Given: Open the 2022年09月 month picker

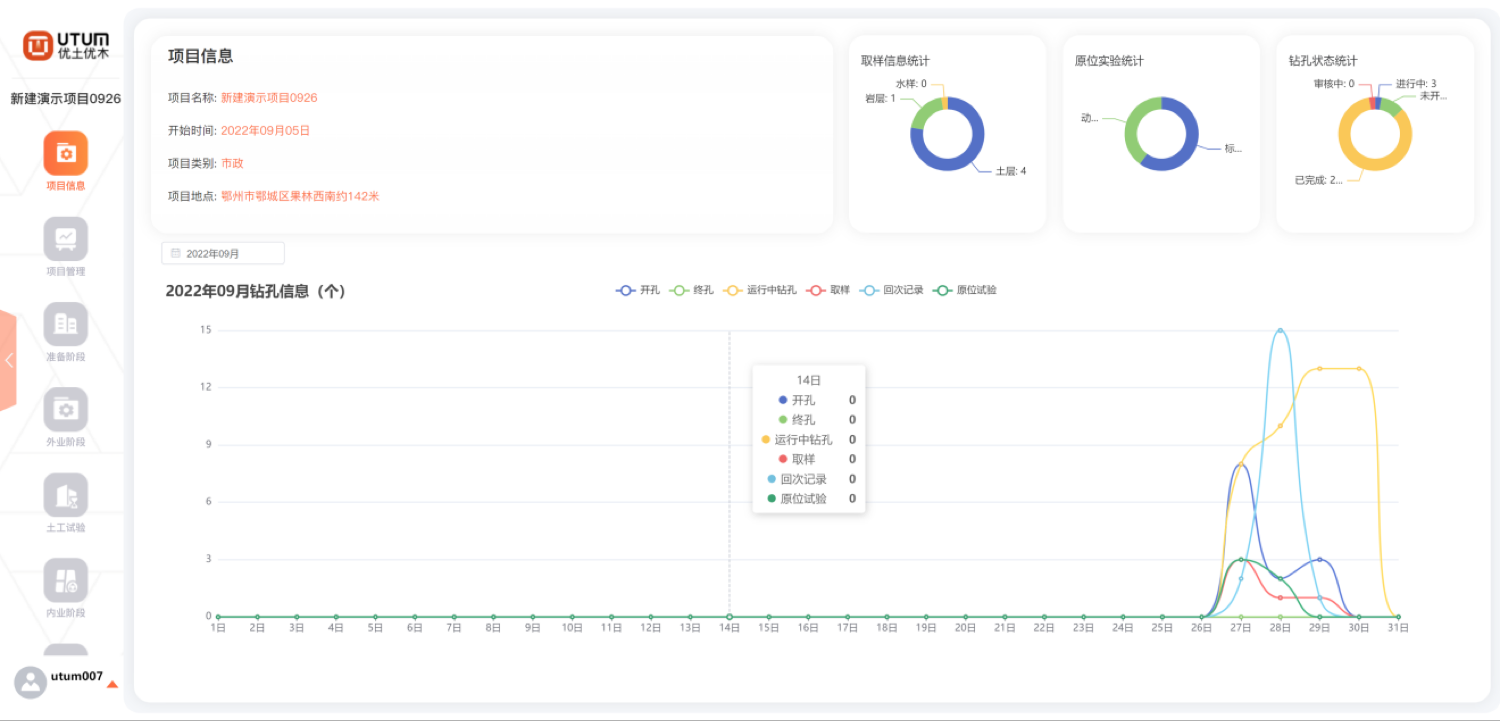Looking at the screenshot, I should click(223, 253).
